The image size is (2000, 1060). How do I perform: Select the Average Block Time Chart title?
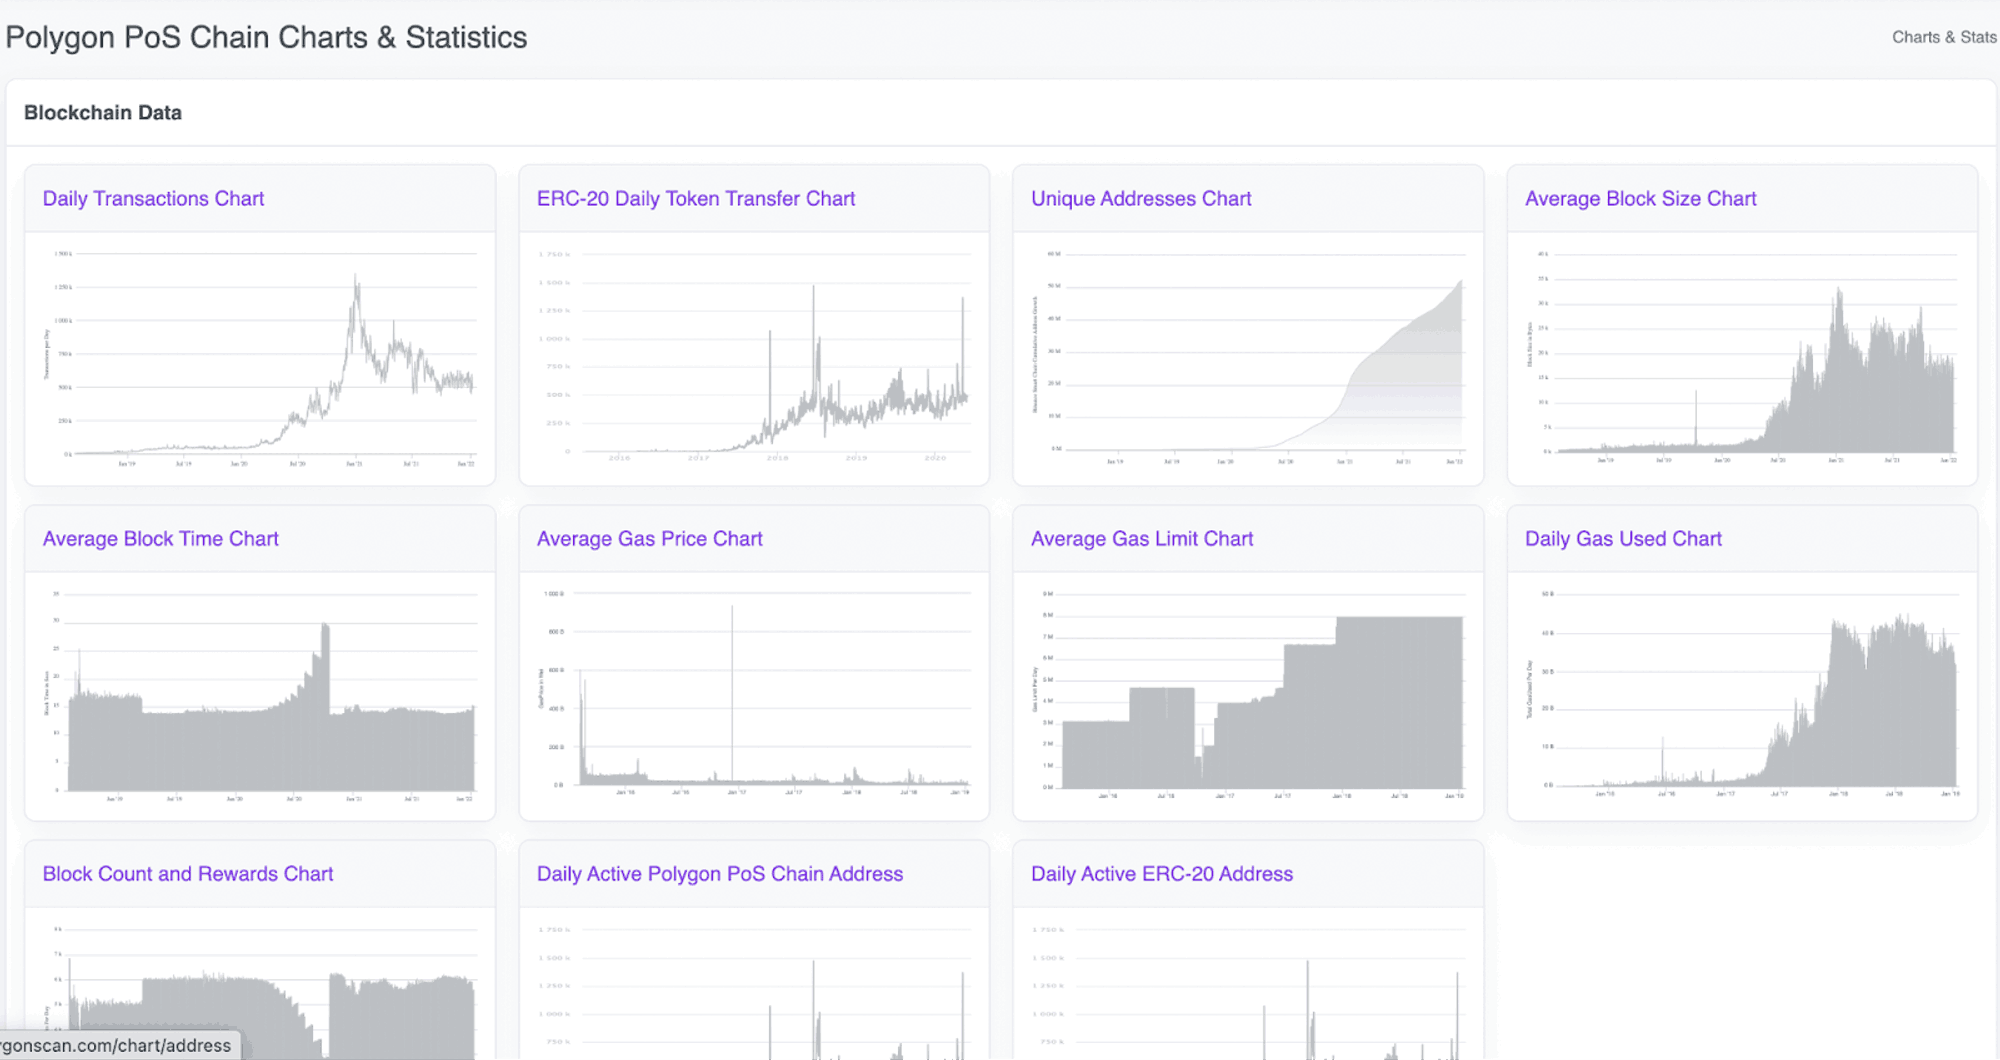160,538
